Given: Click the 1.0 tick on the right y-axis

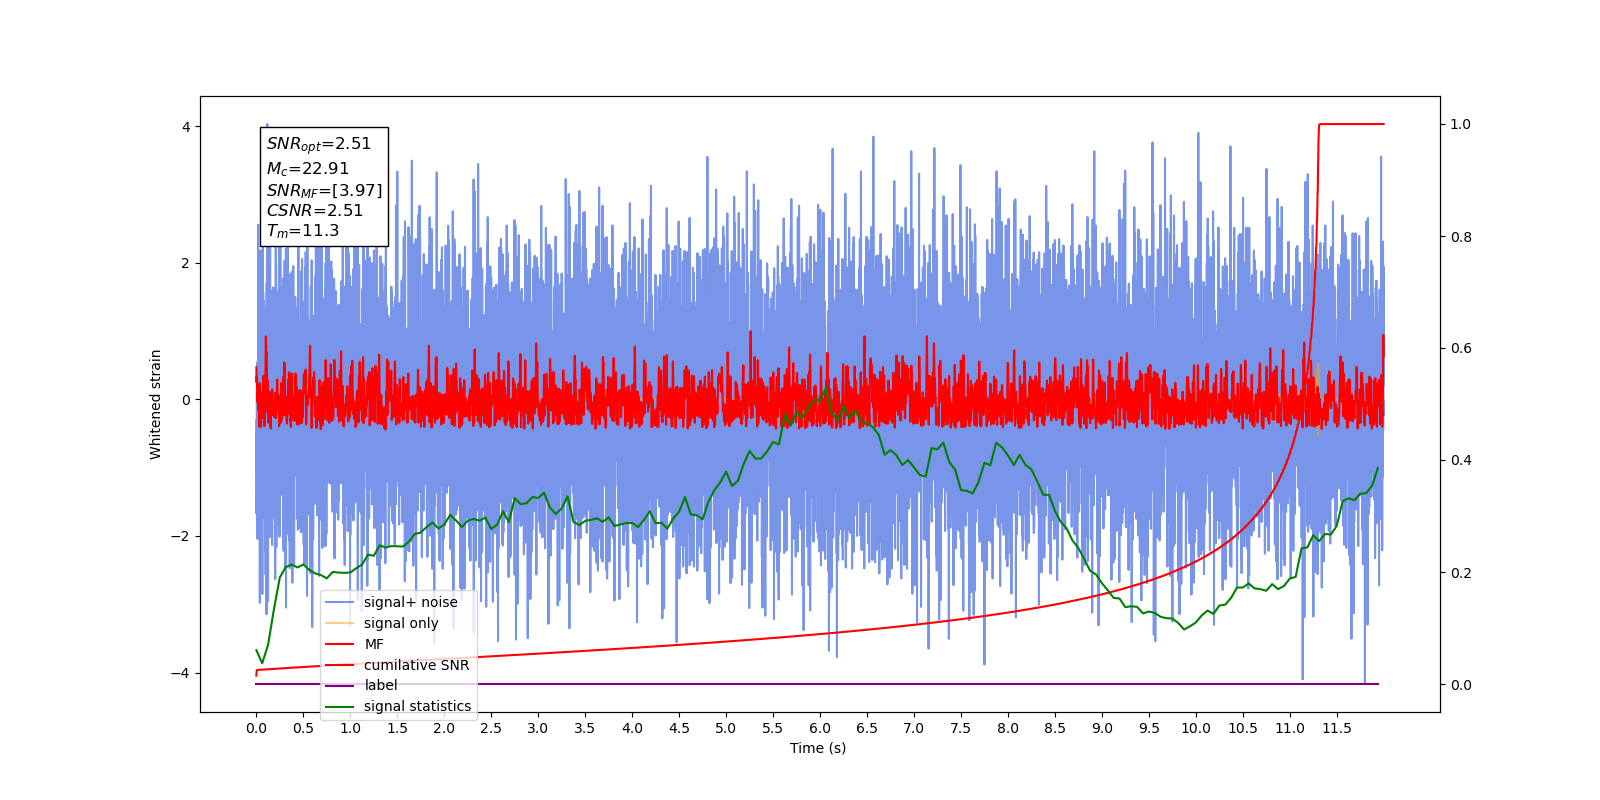Looking at the screenshot, I should pyautogui.click(x=1461, y=125).
